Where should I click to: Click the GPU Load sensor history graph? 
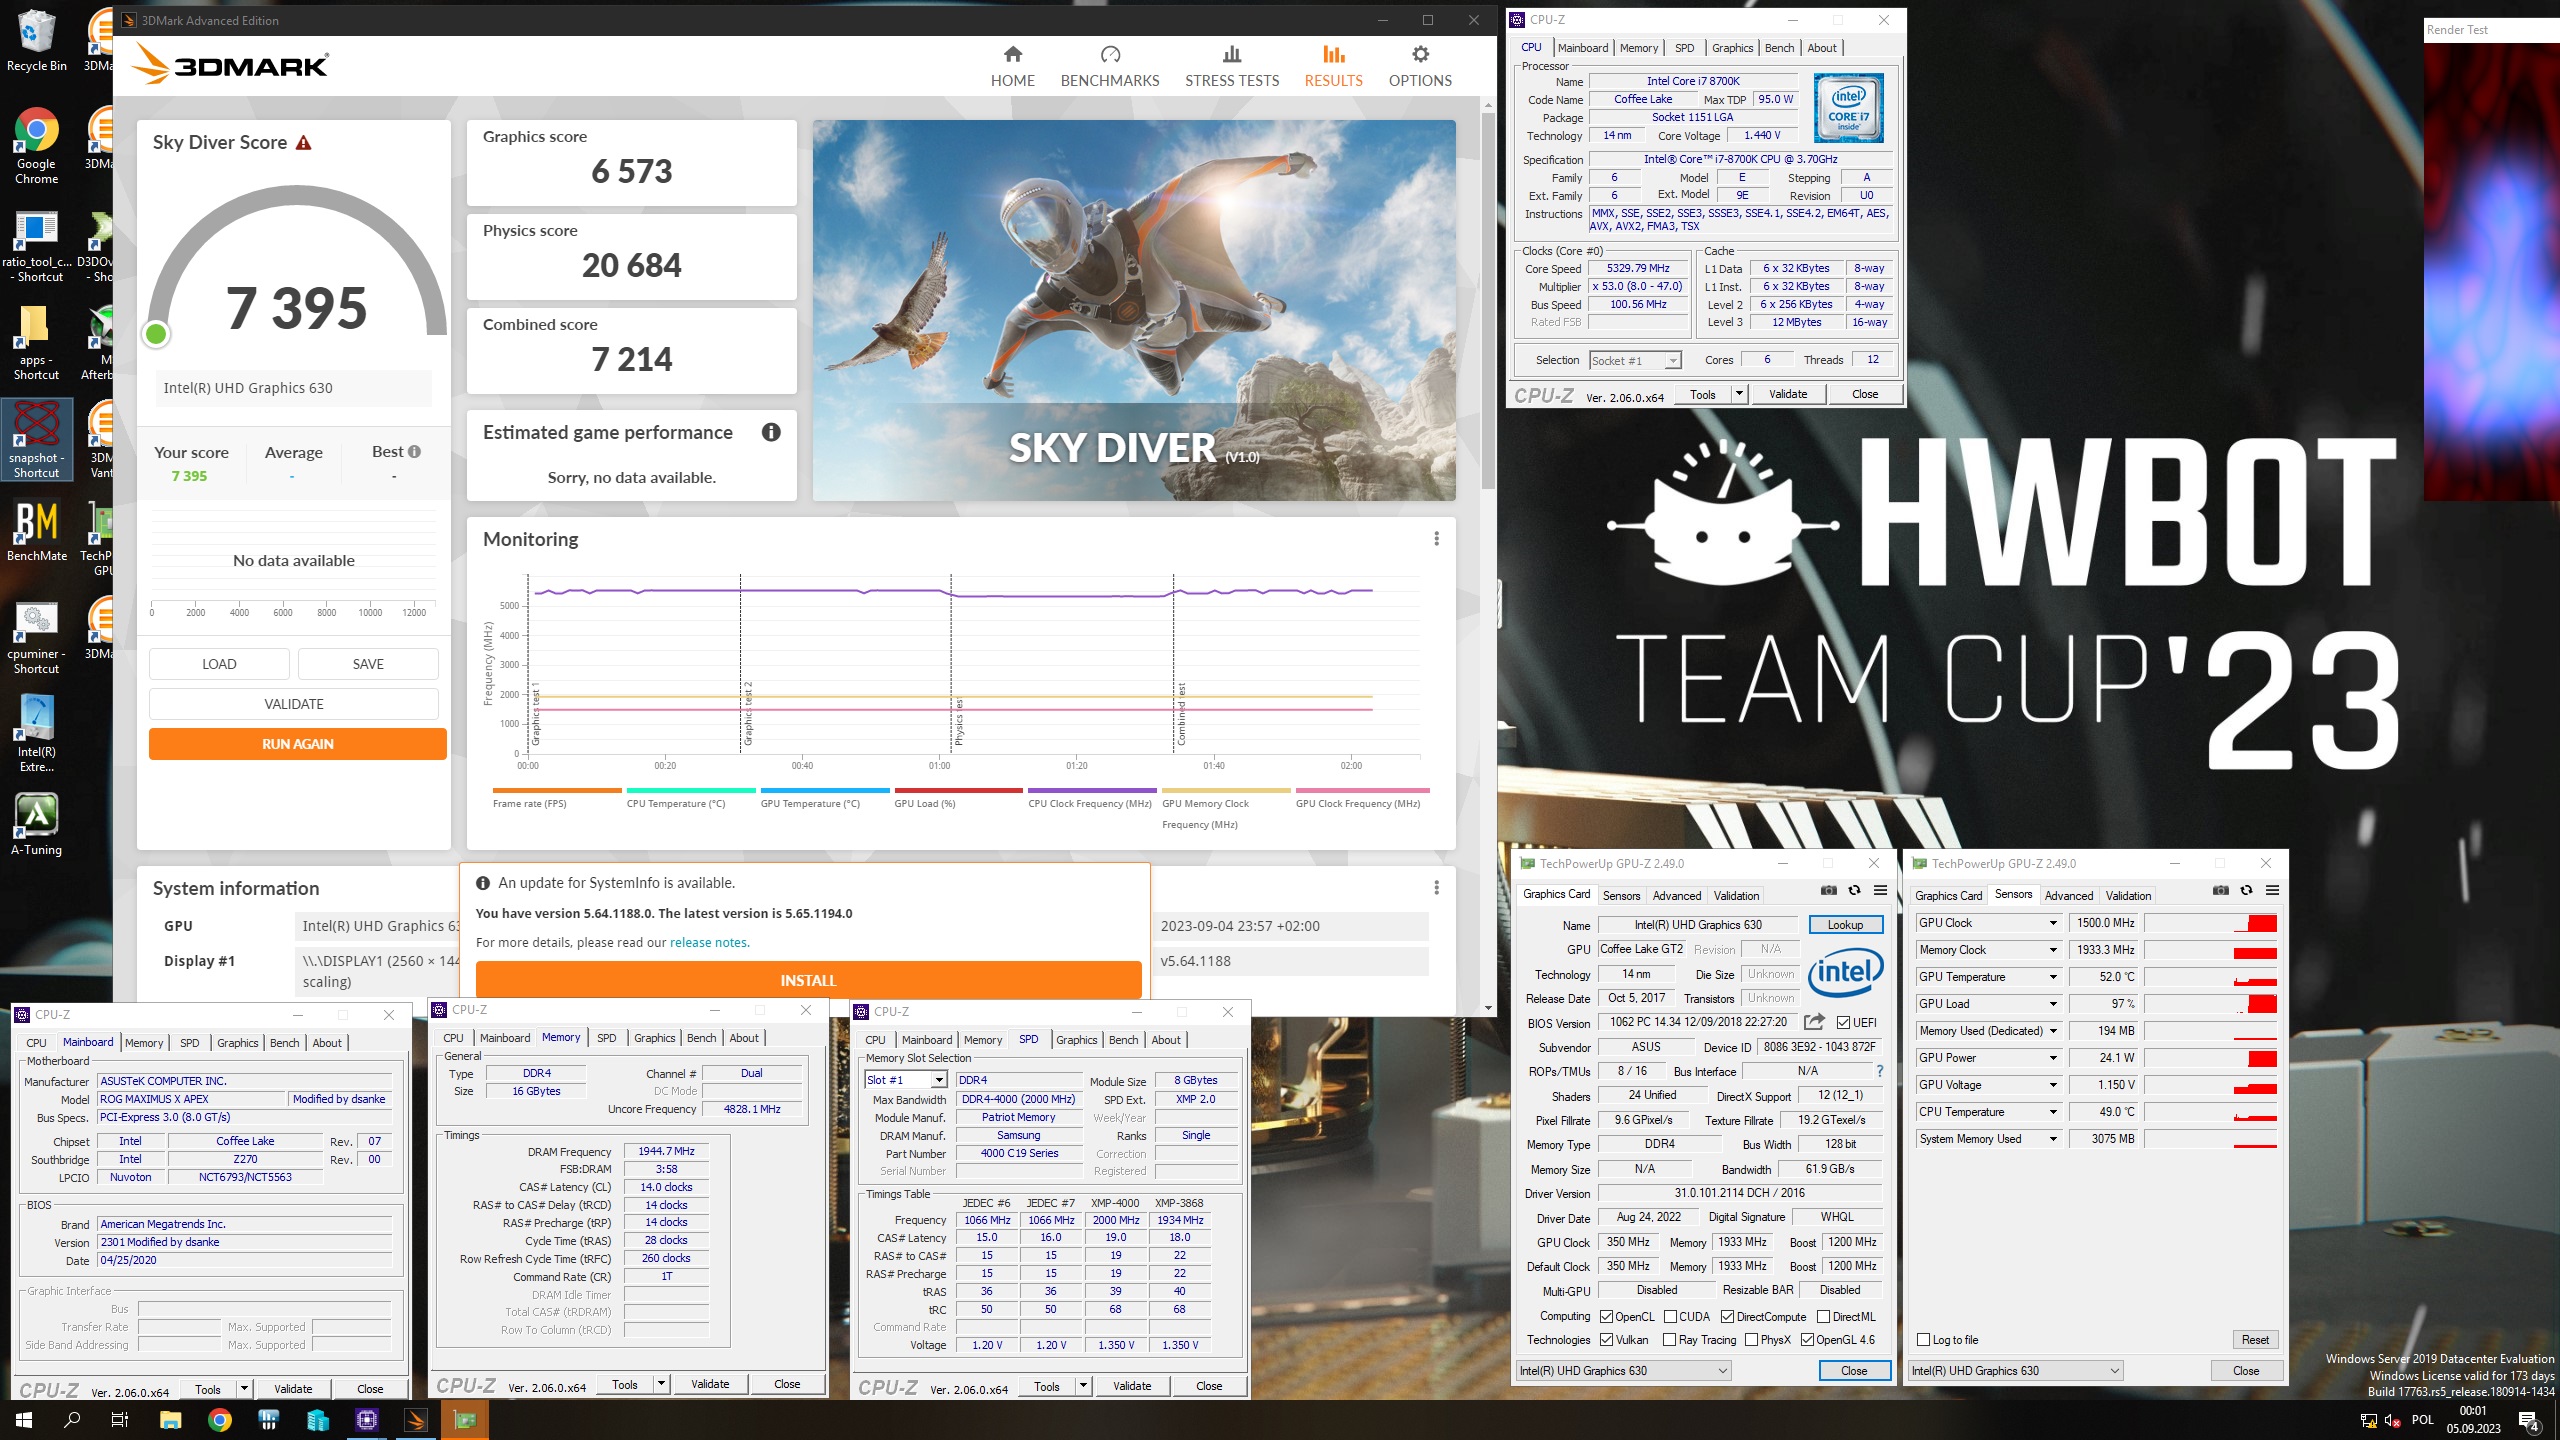click(2211, 1004)
